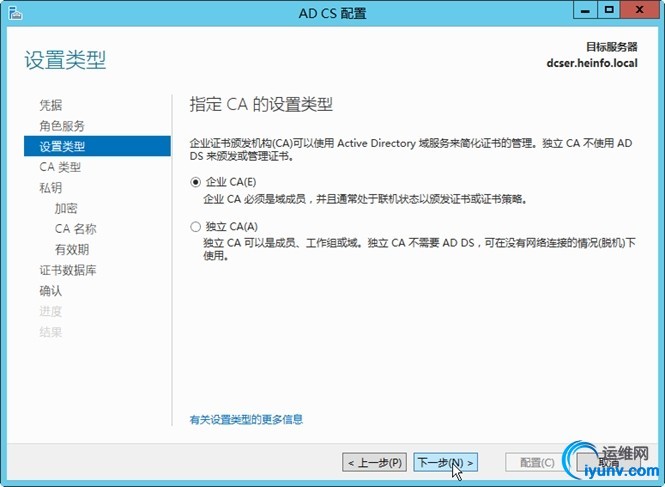Open the 有效期 sub-step
This screenshot has width=665, height=487.
click(72, 249)
